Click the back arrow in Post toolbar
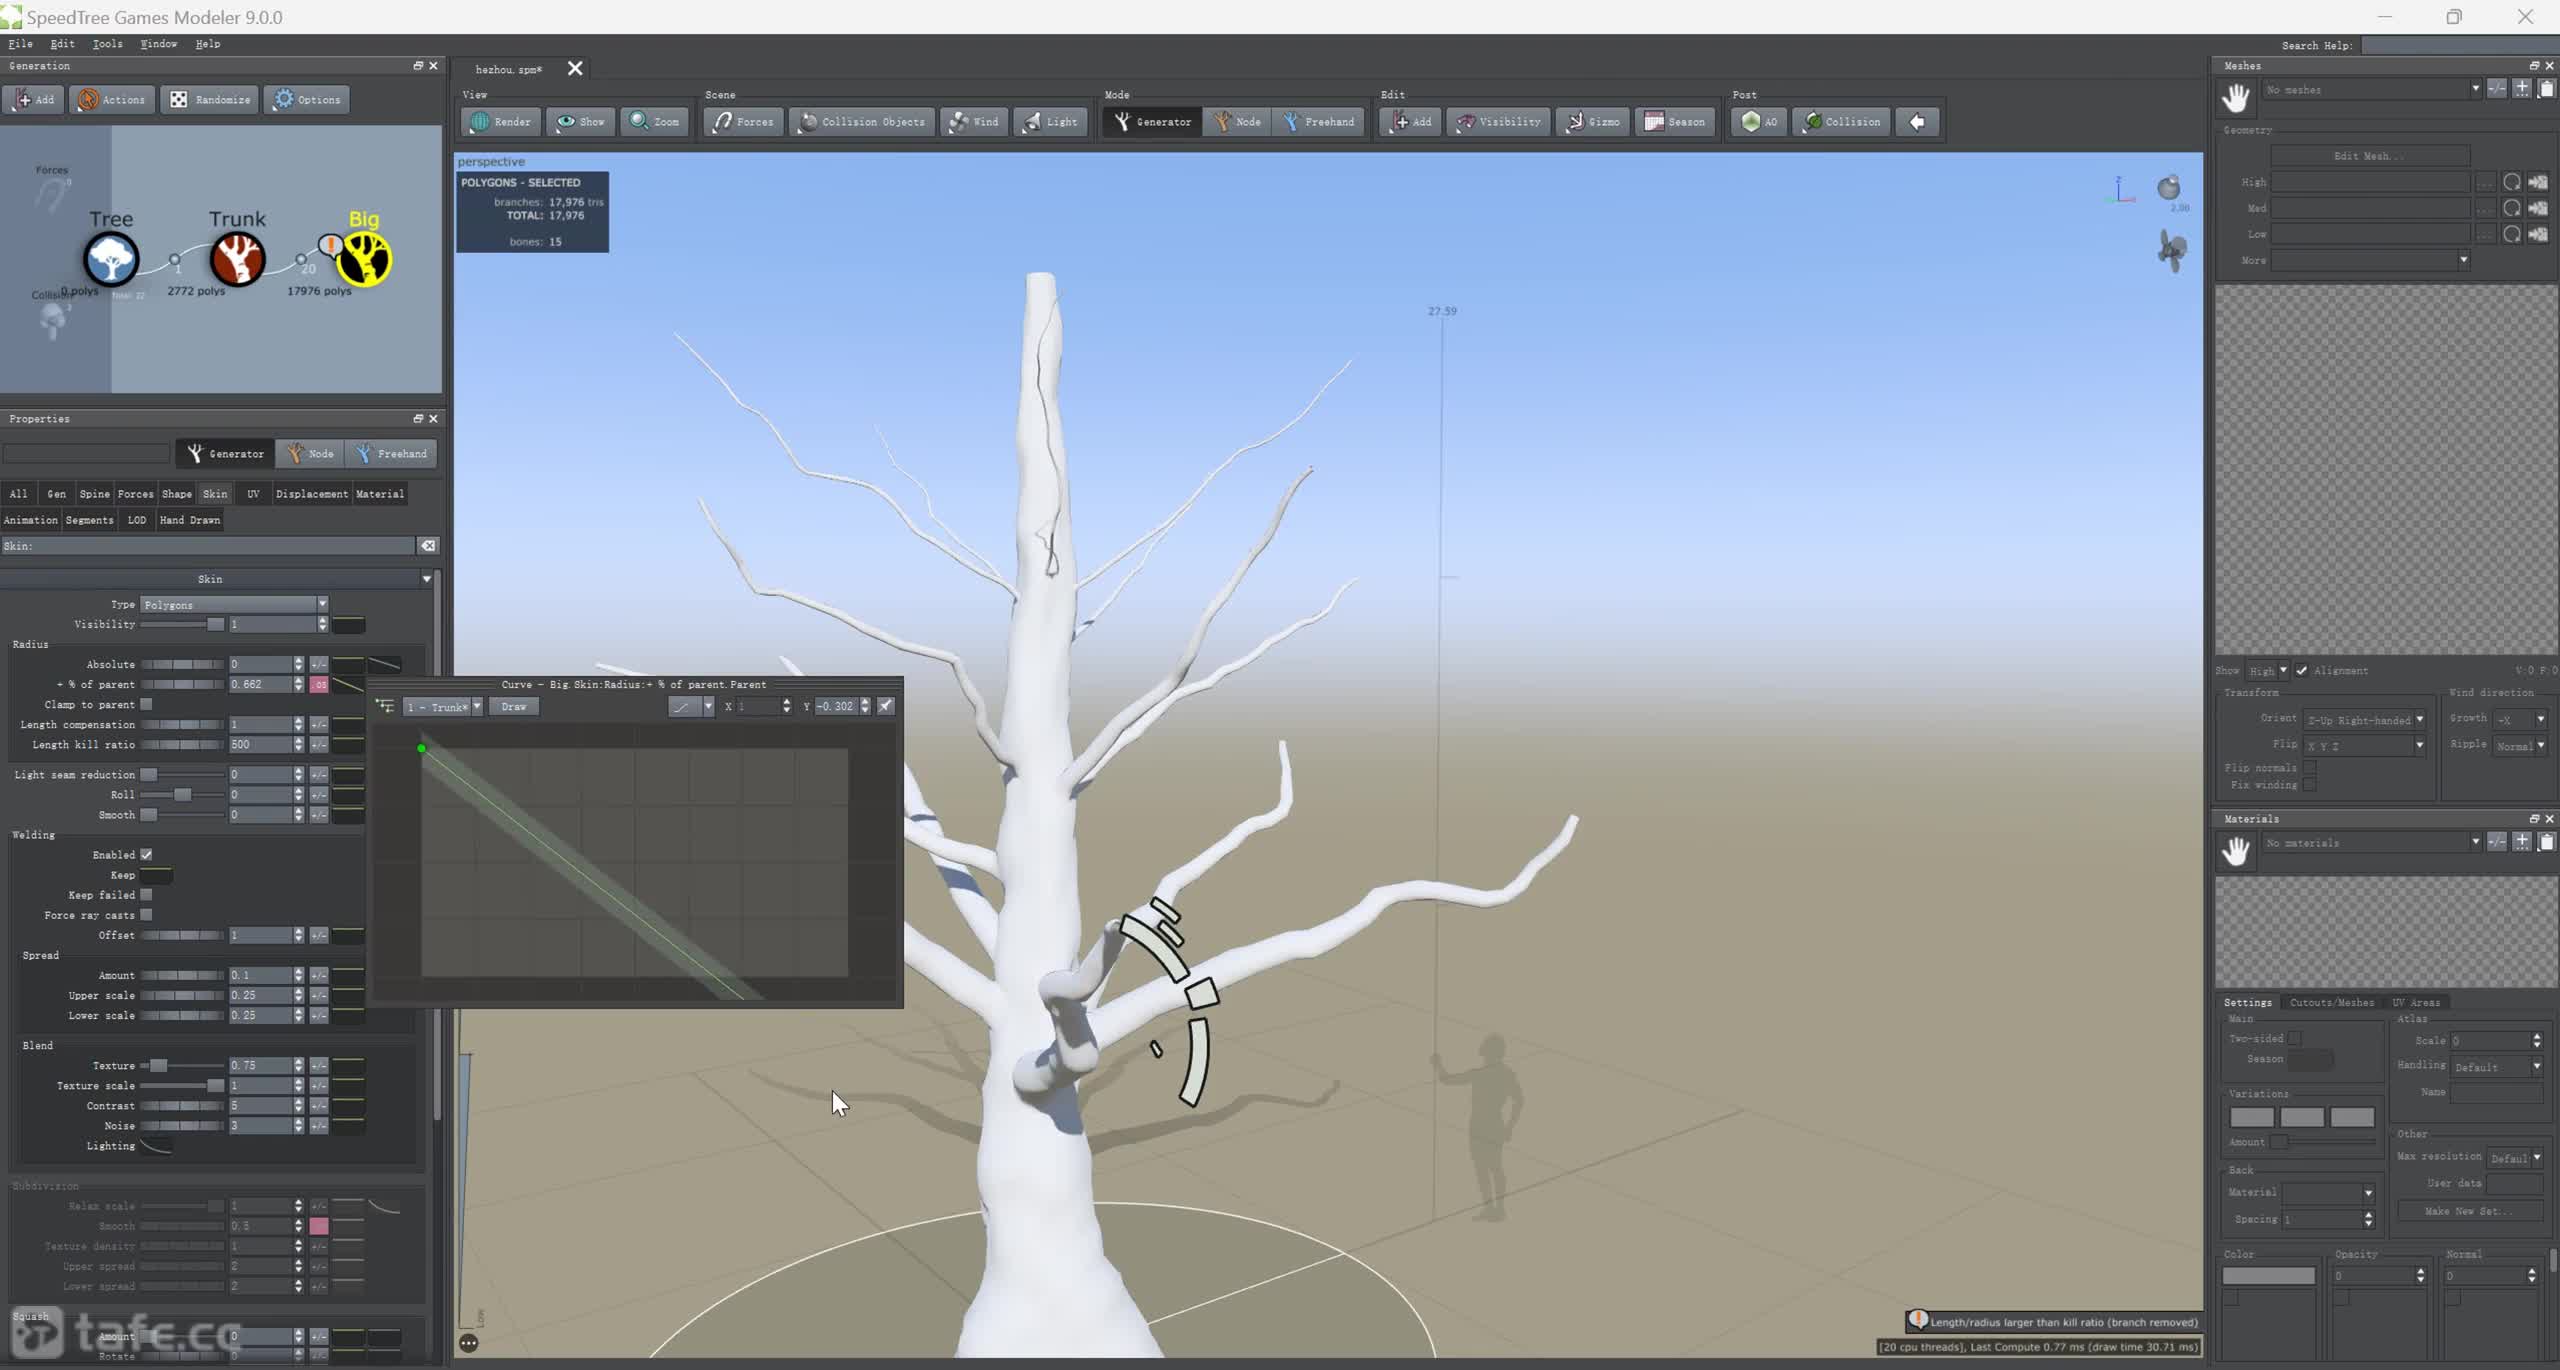This screenshot has width=2560, height=1370. click(1917, 122)
